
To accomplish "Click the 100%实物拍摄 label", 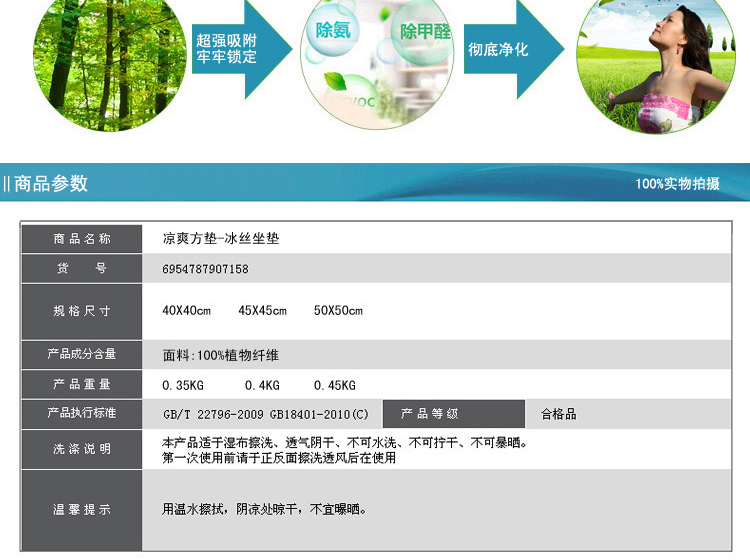I will click(677, 184).
